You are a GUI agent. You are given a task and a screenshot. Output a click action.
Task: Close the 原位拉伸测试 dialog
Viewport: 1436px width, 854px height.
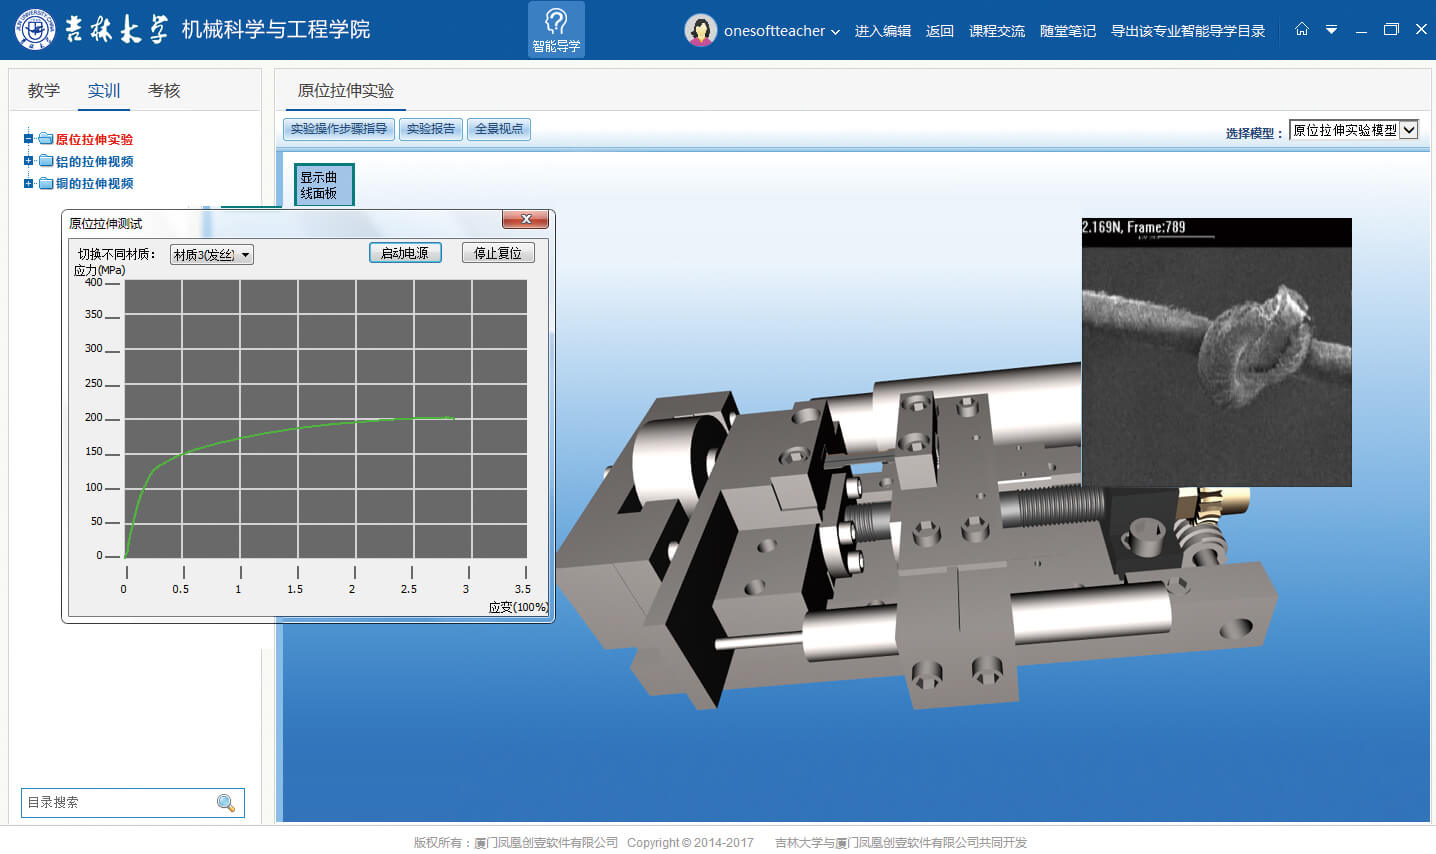(525, 219)
